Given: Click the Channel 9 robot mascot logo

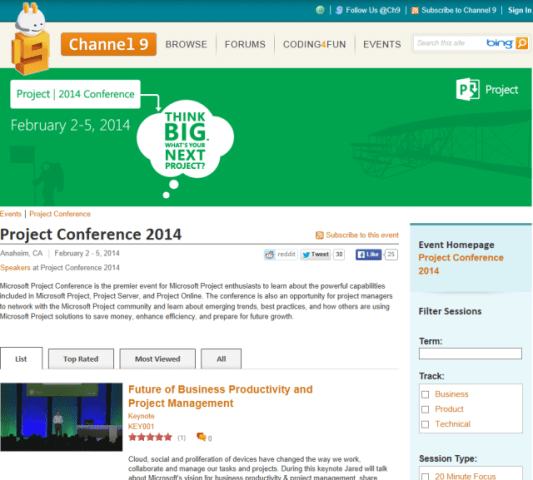Looking at the screenshot, I should (30, 39).
